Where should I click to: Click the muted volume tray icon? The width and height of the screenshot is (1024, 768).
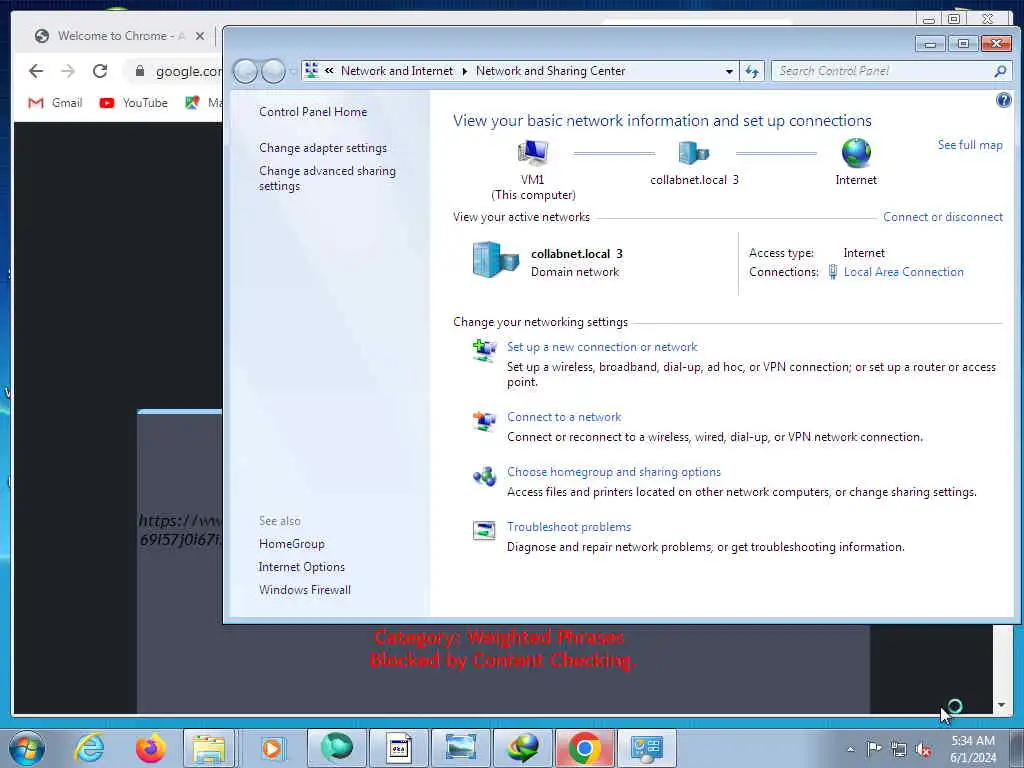pos(923,749)
